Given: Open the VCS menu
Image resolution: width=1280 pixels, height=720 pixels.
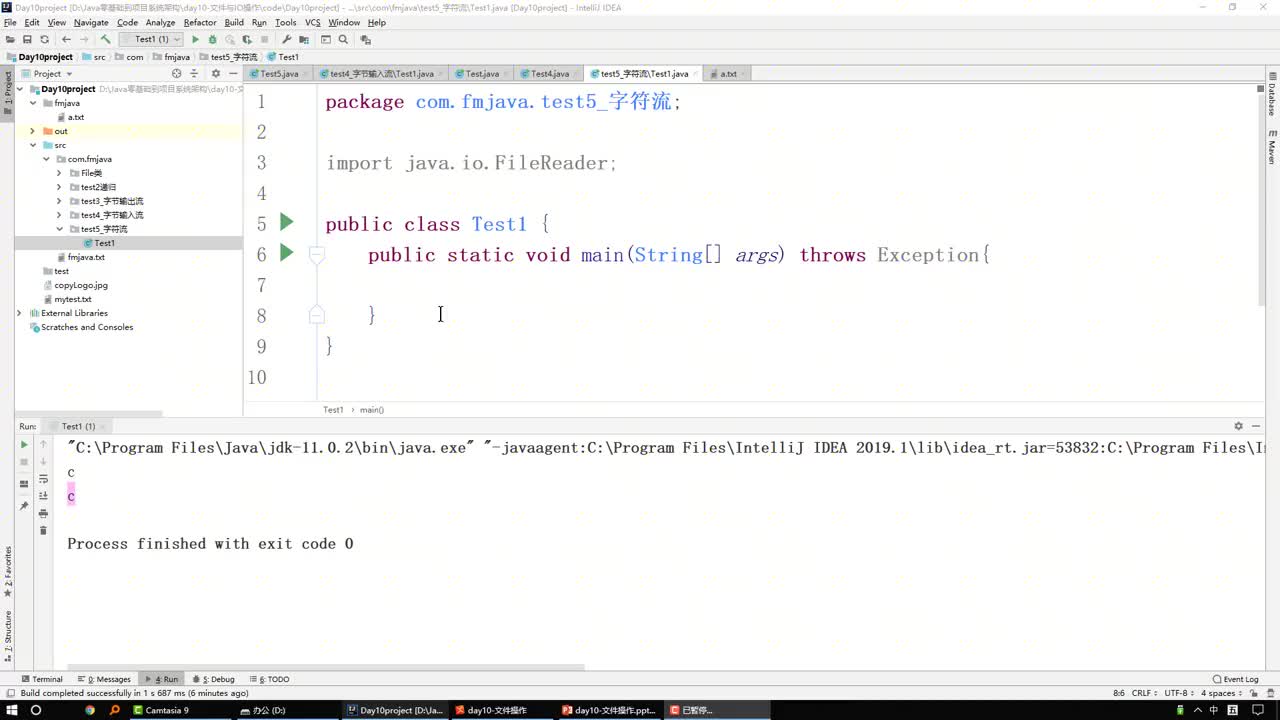Looking at the screenshot, I should (x=313, y=22).
